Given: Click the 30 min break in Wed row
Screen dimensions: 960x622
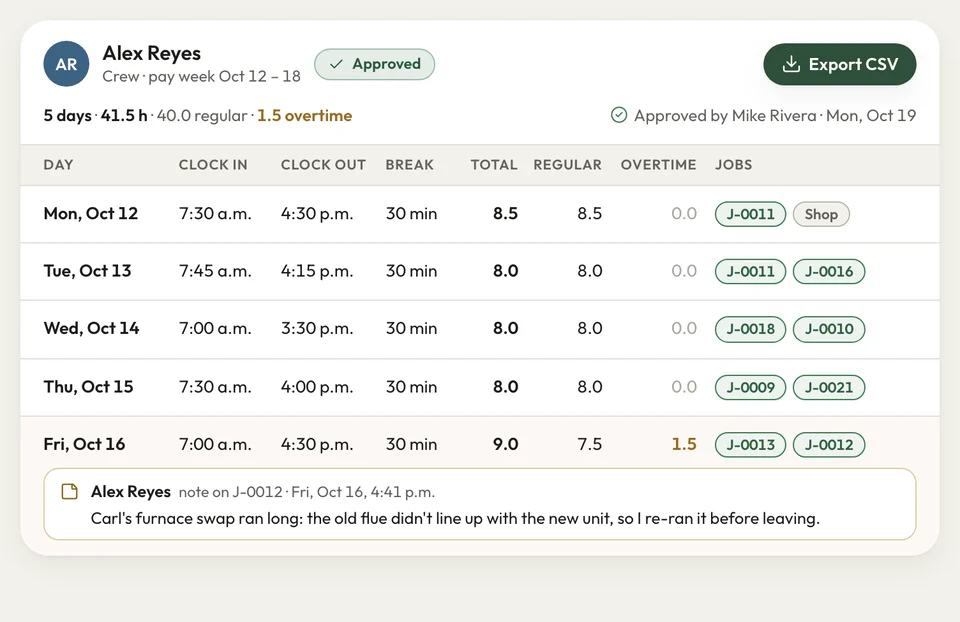Looking at the screenshot, I should click(411, 328).
